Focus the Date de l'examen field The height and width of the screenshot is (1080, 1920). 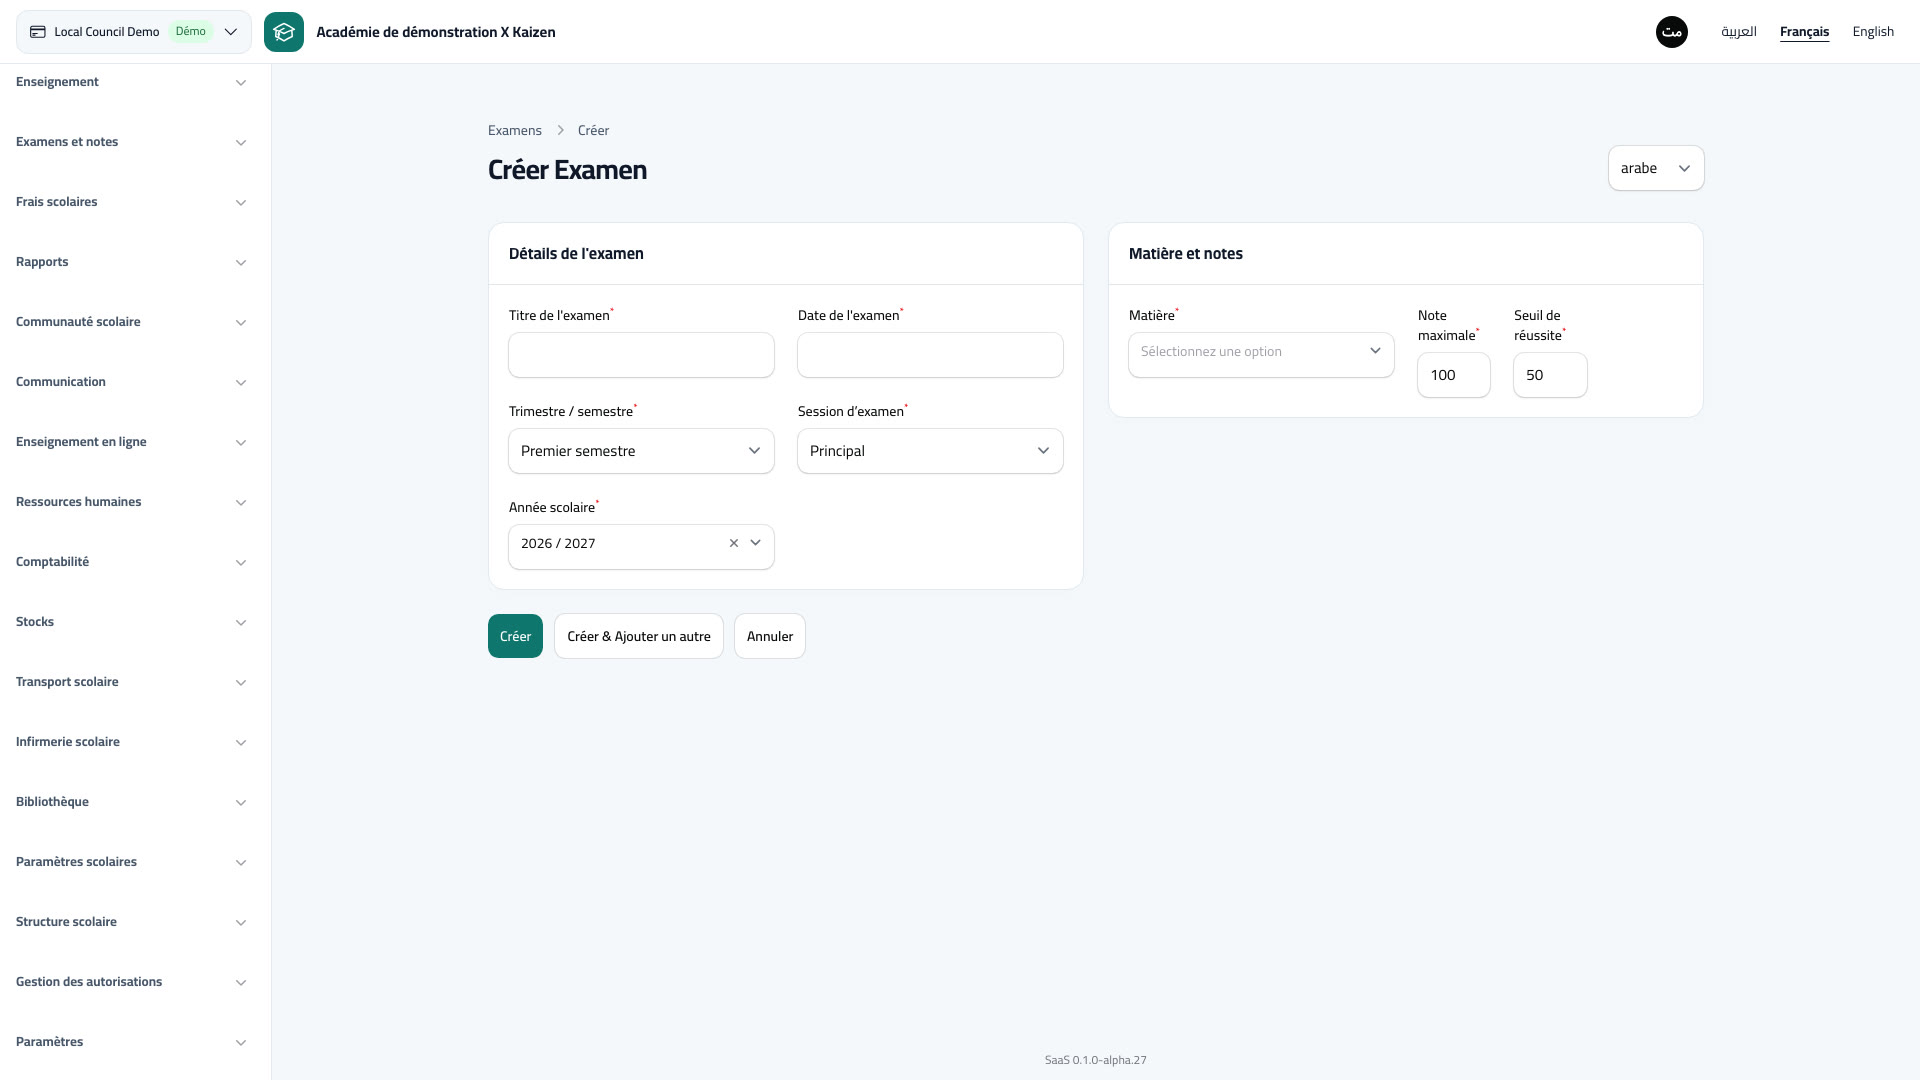coord(930,355)
